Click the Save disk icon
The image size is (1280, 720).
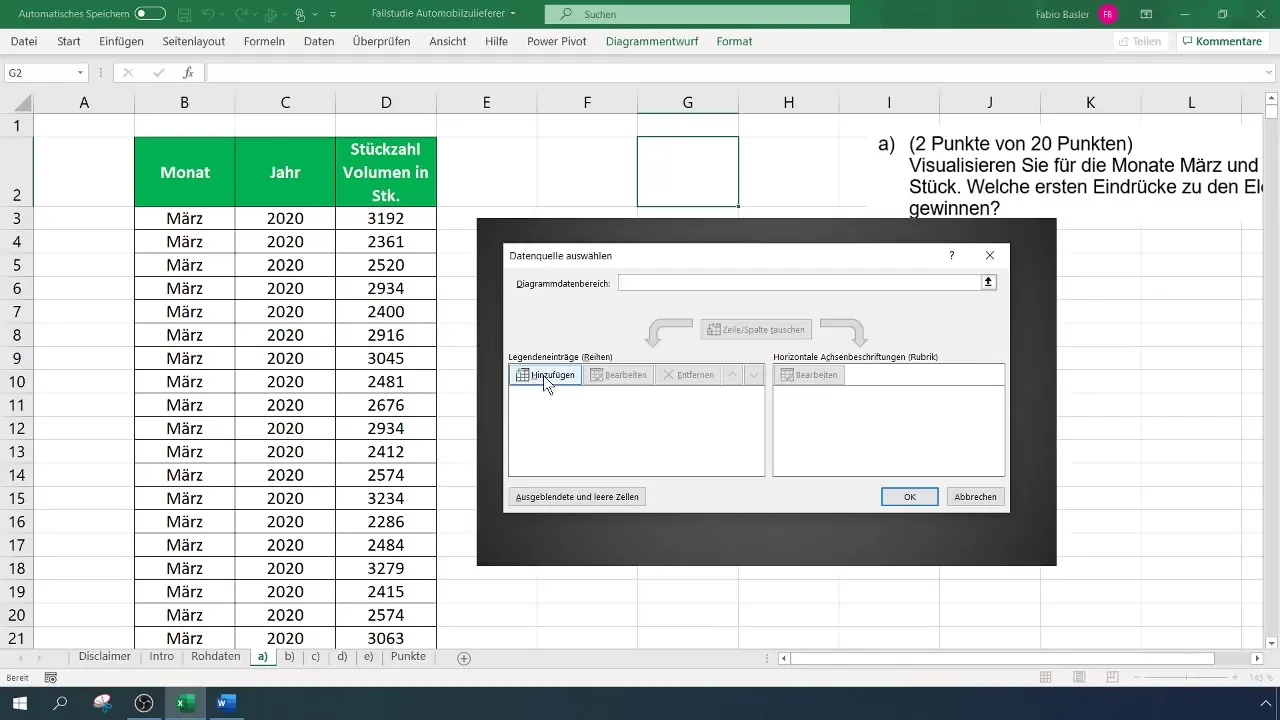pos(186,14)
